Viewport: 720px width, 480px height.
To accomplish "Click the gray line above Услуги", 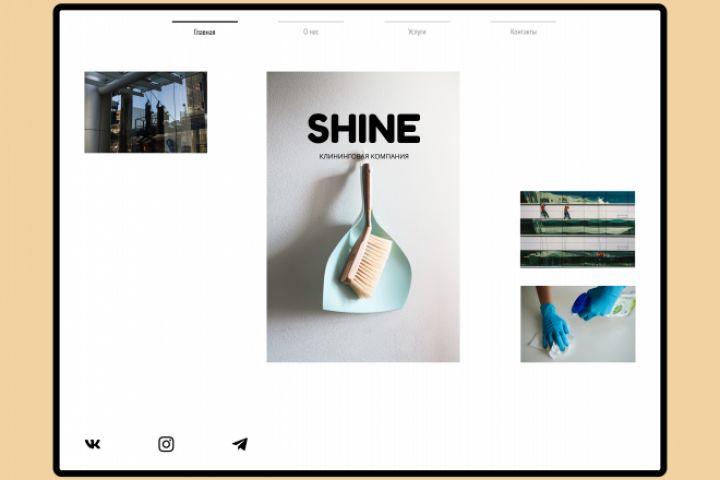I will [417, 22].
